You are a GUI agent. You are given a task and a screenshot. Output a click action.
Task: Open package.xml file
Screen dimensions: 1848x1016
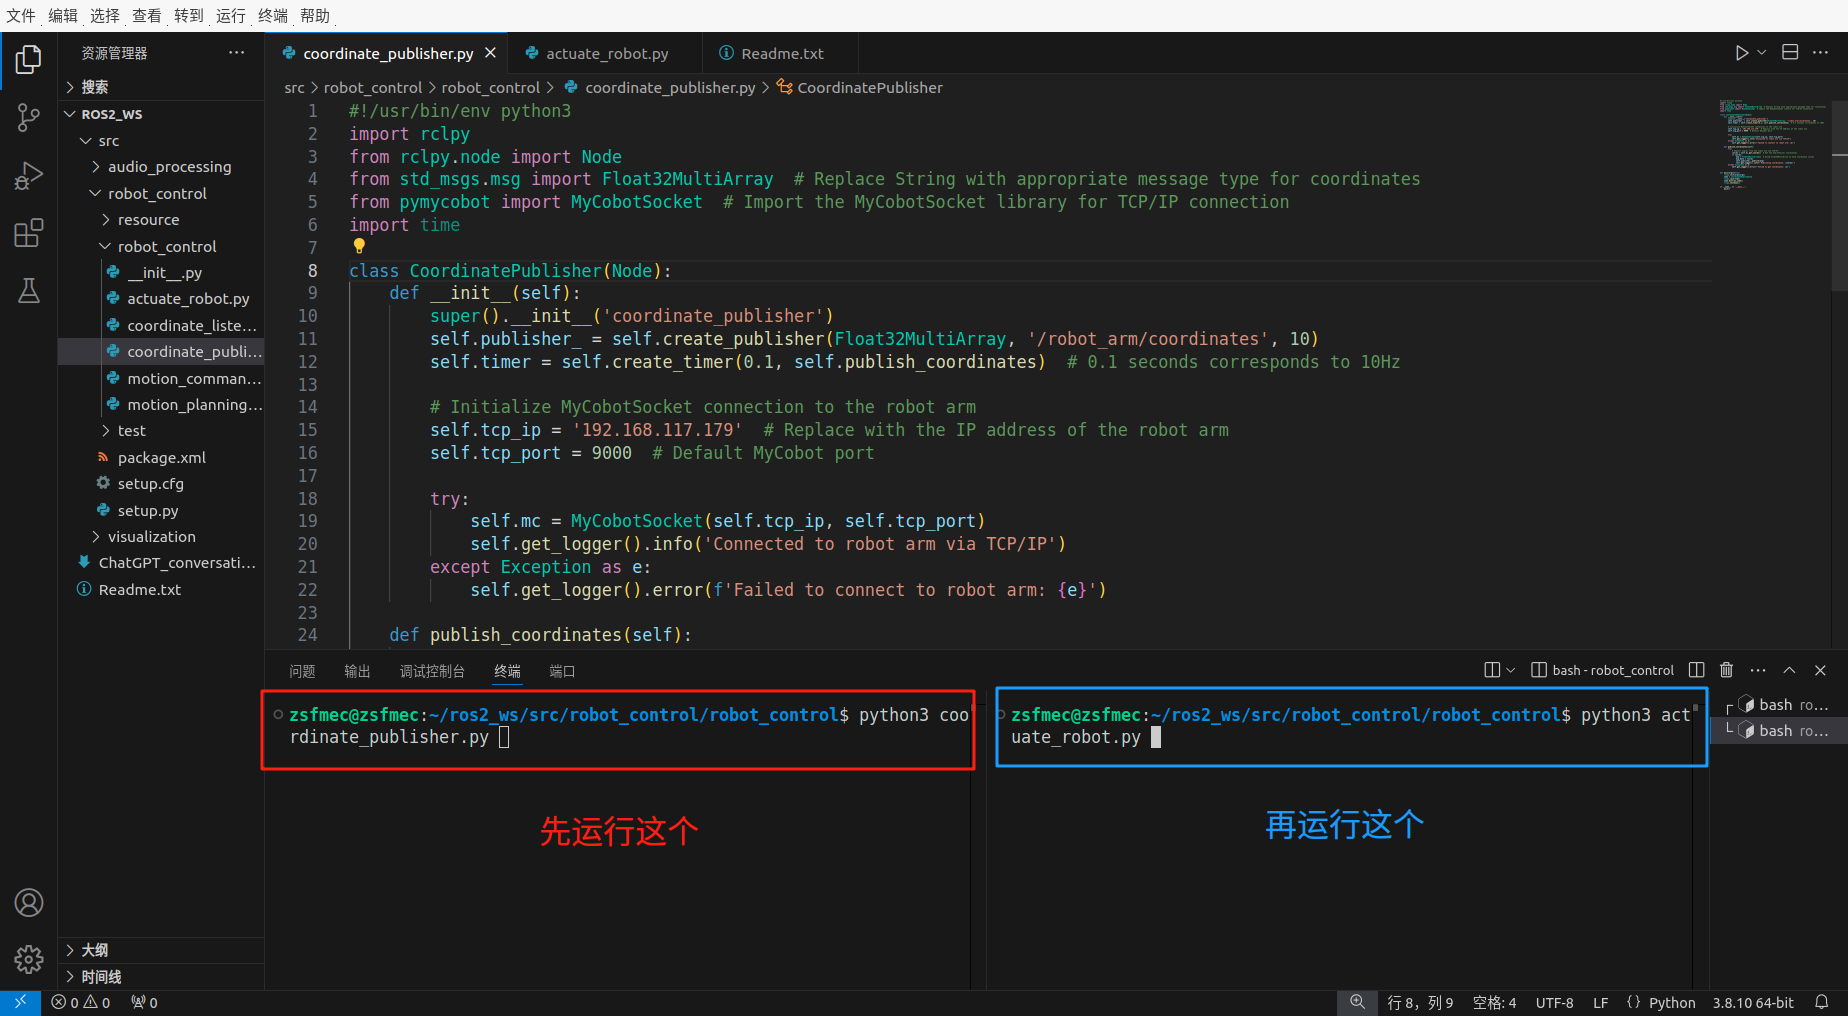pyautogui.click(x=161, y=458)
